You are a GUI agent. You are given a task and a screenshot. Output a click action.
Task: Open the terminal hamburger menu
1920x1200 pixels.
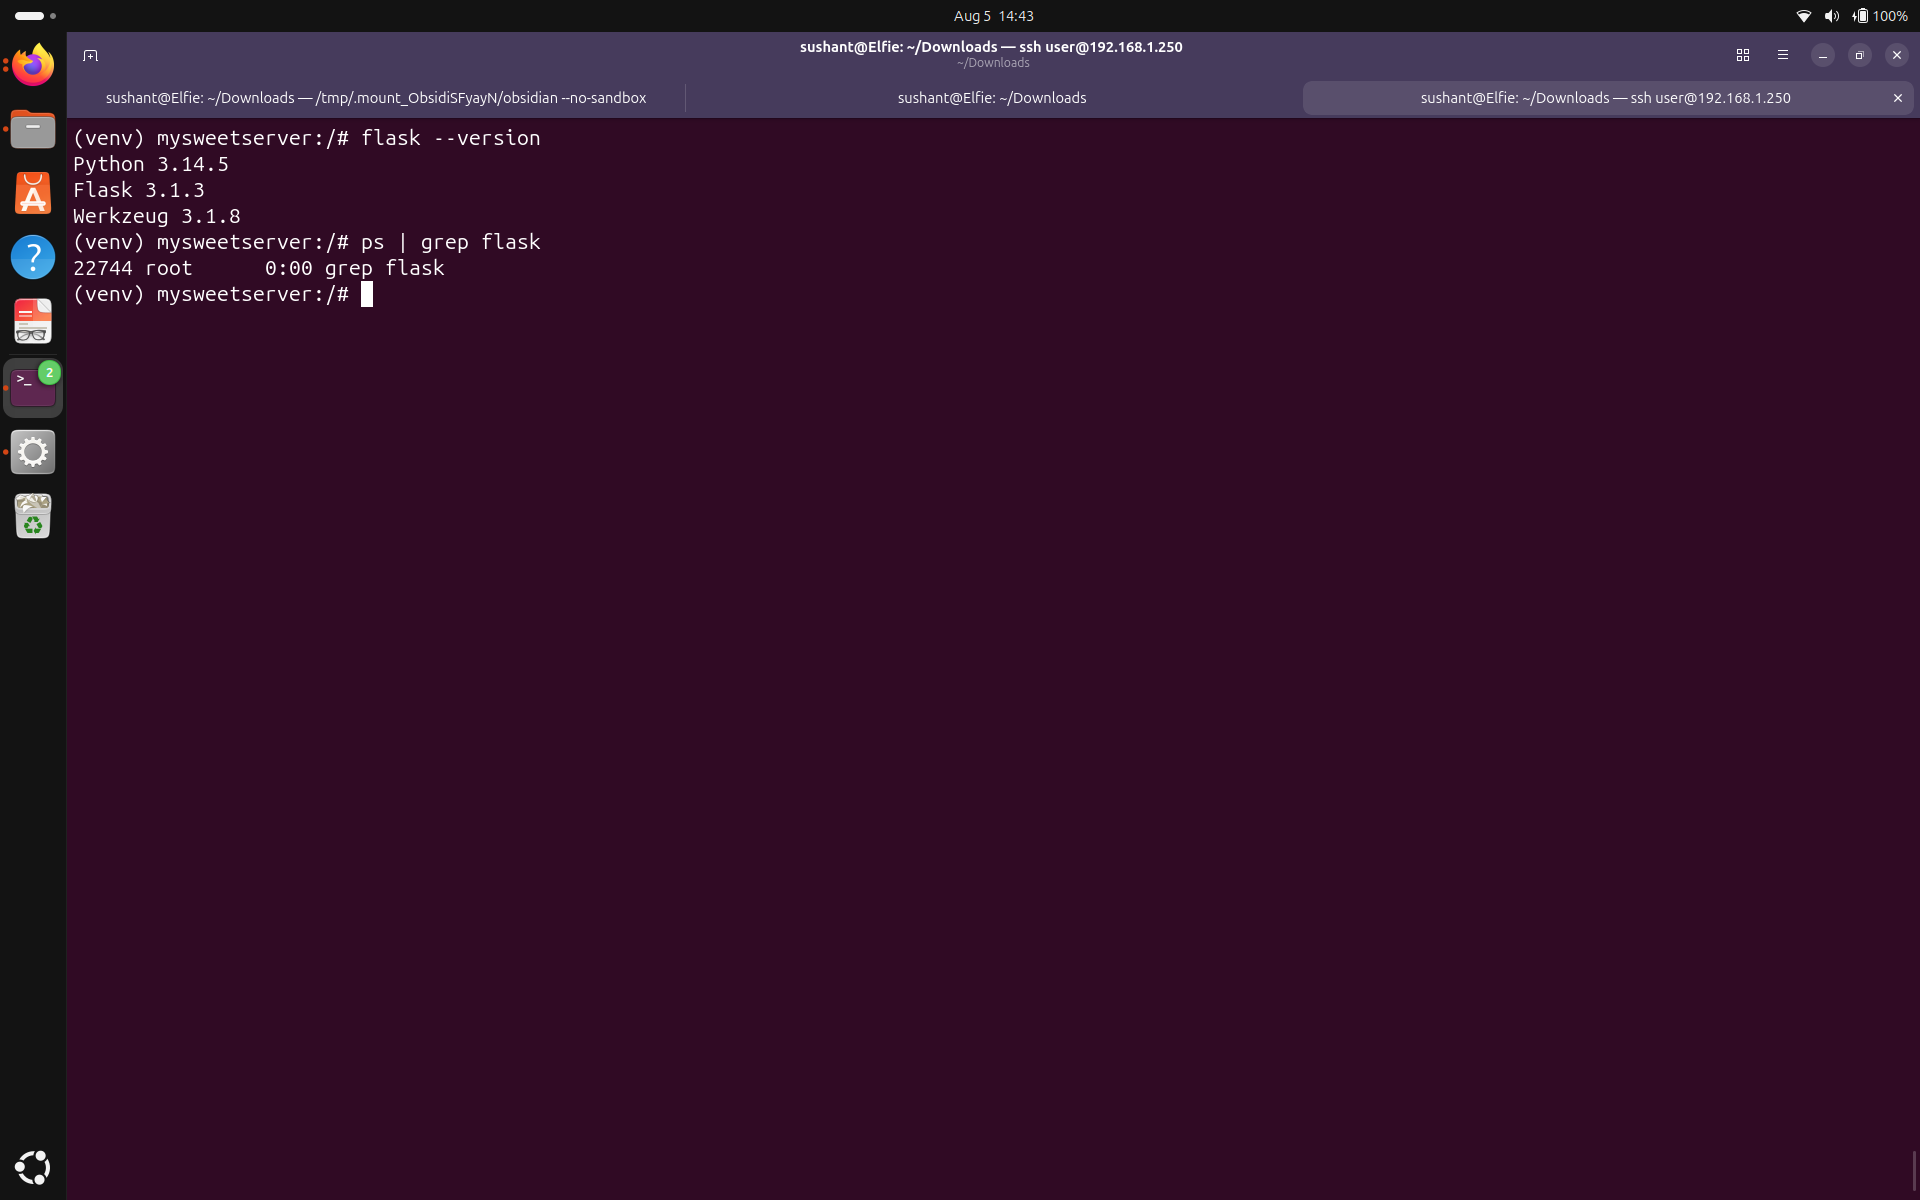tap(1782, 55)
